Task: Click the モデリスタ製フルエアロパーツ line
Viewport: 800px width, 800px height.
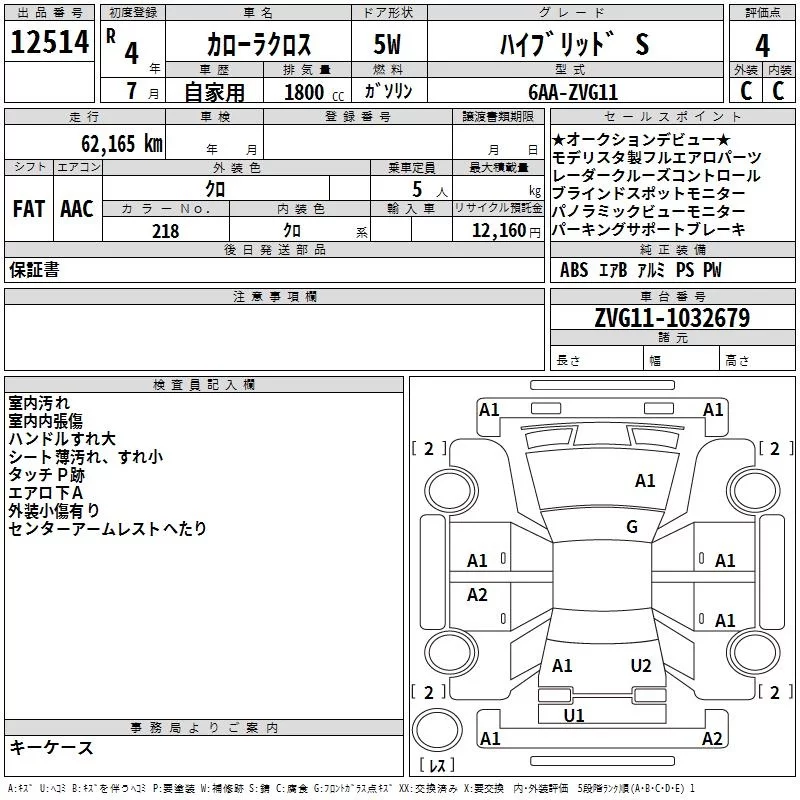Action: 657,157
